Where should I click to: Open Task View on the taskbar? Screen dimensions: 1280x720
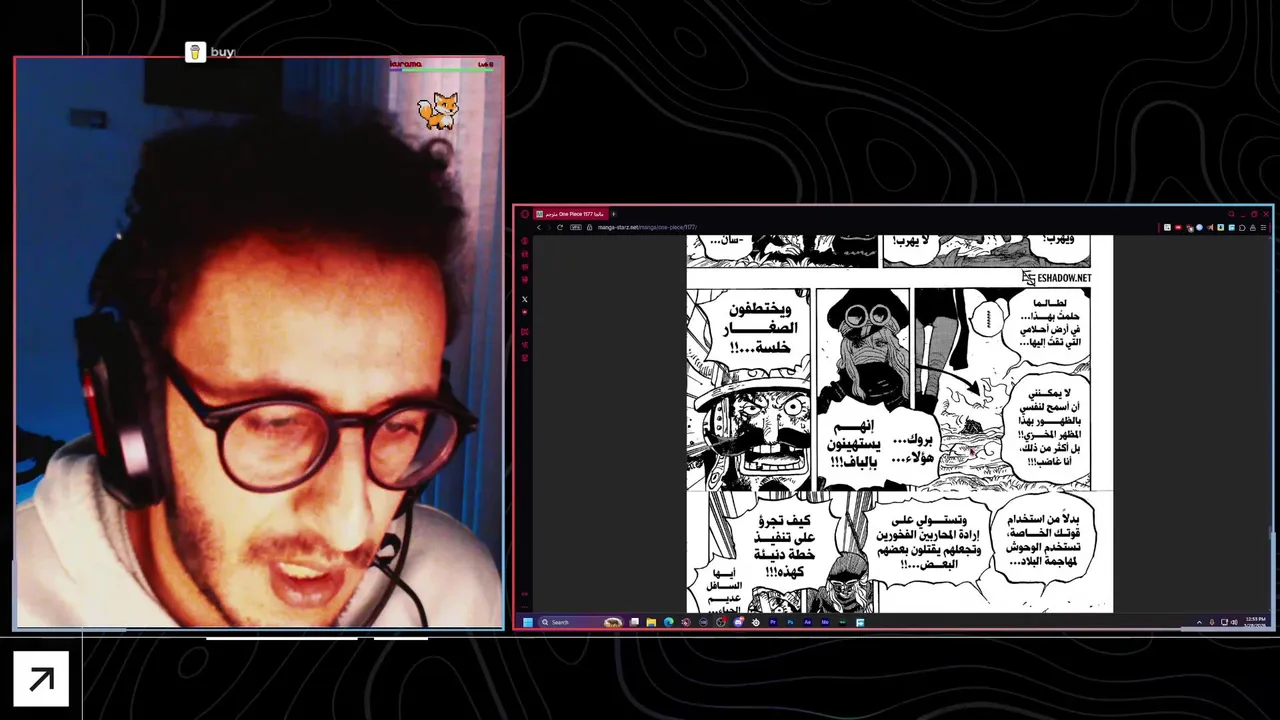click(634, 622)
